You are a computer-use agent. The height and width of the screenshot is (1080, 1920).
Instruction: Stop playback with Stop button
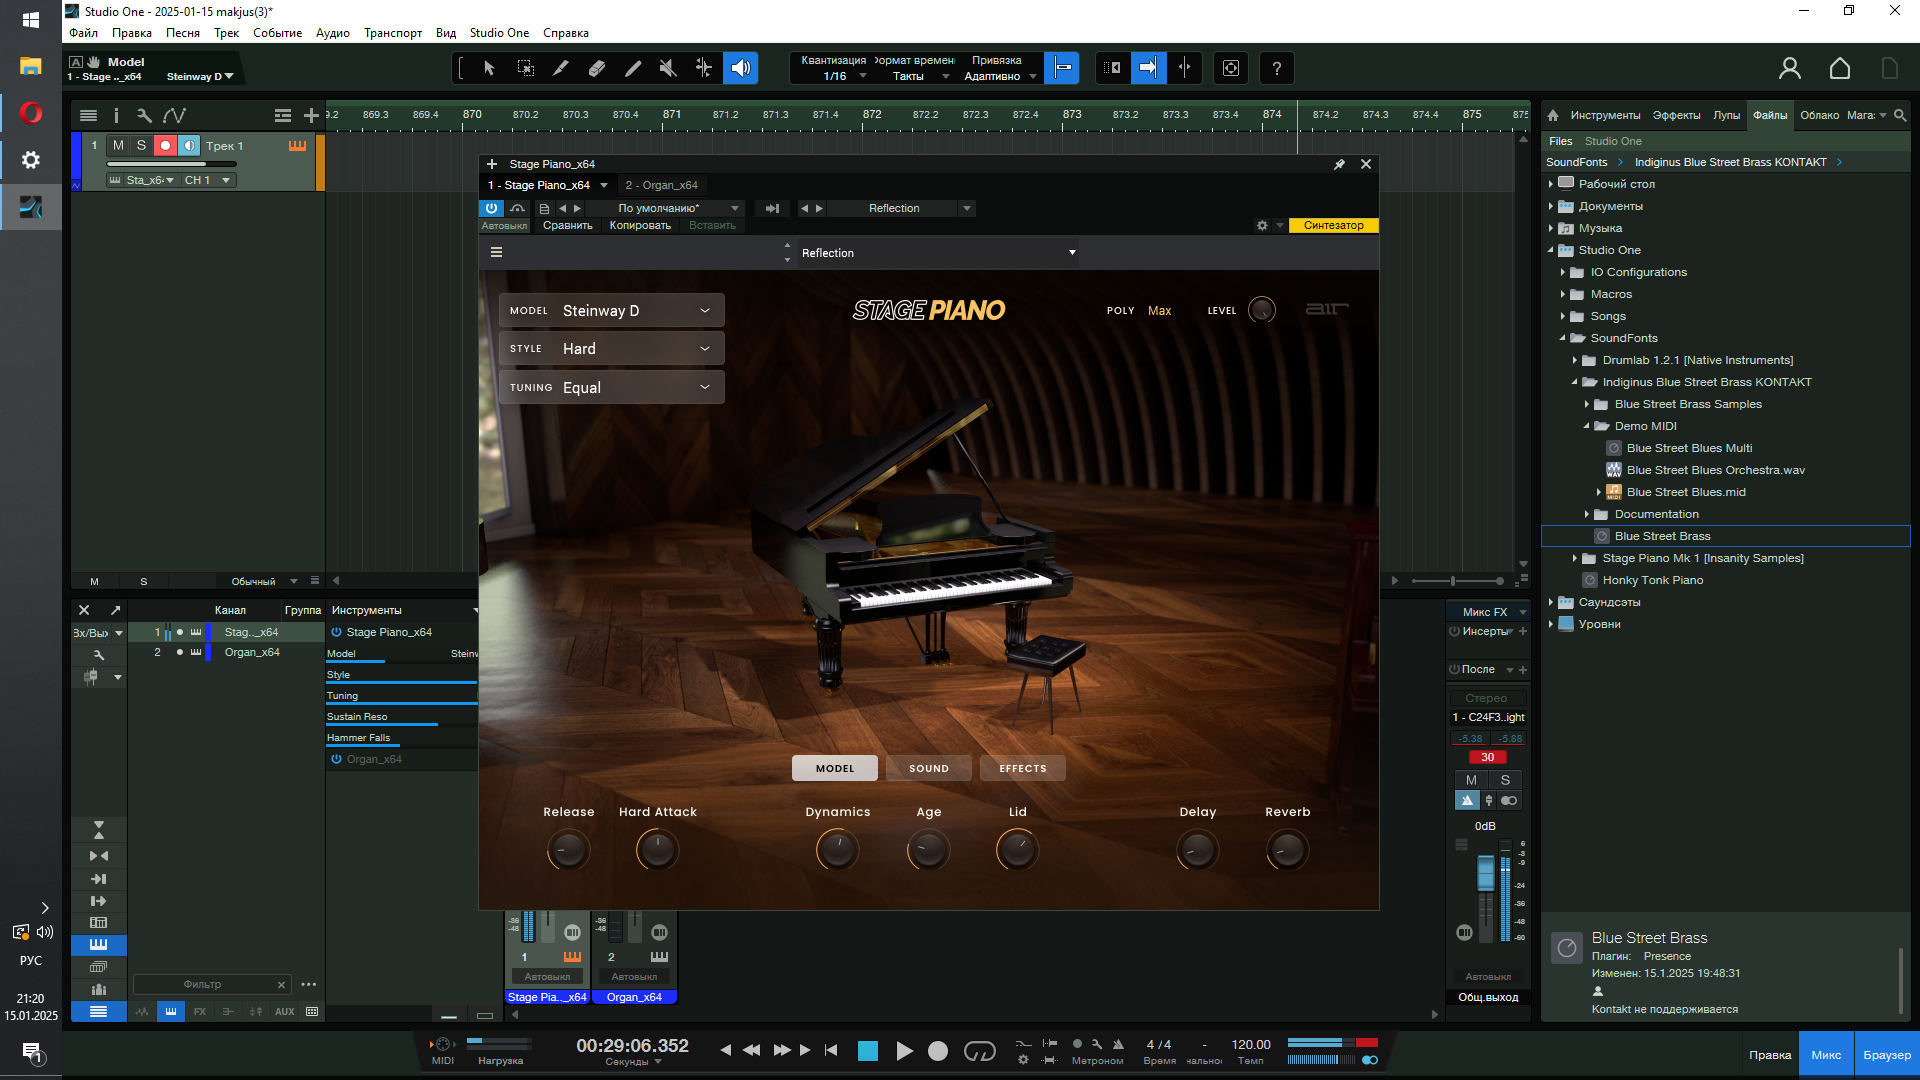pos(868,1051)
